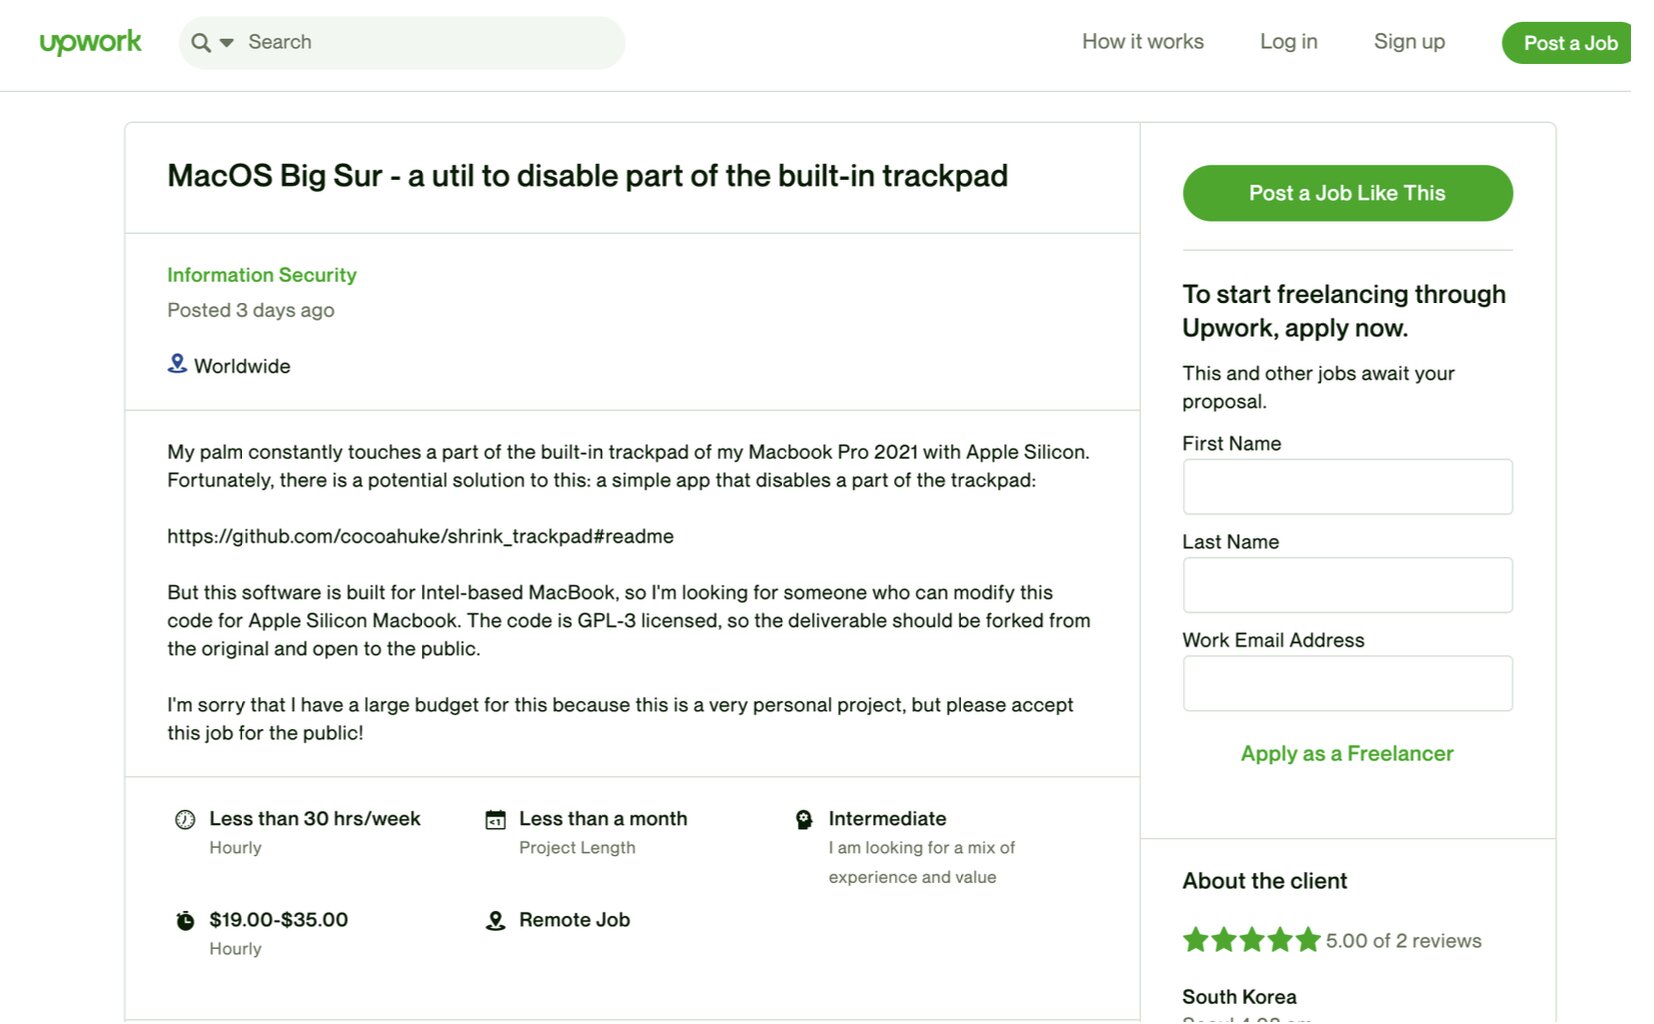Click the Post a Job button
Screen dimensions: 1654x1024
[x=1567, y=43]
